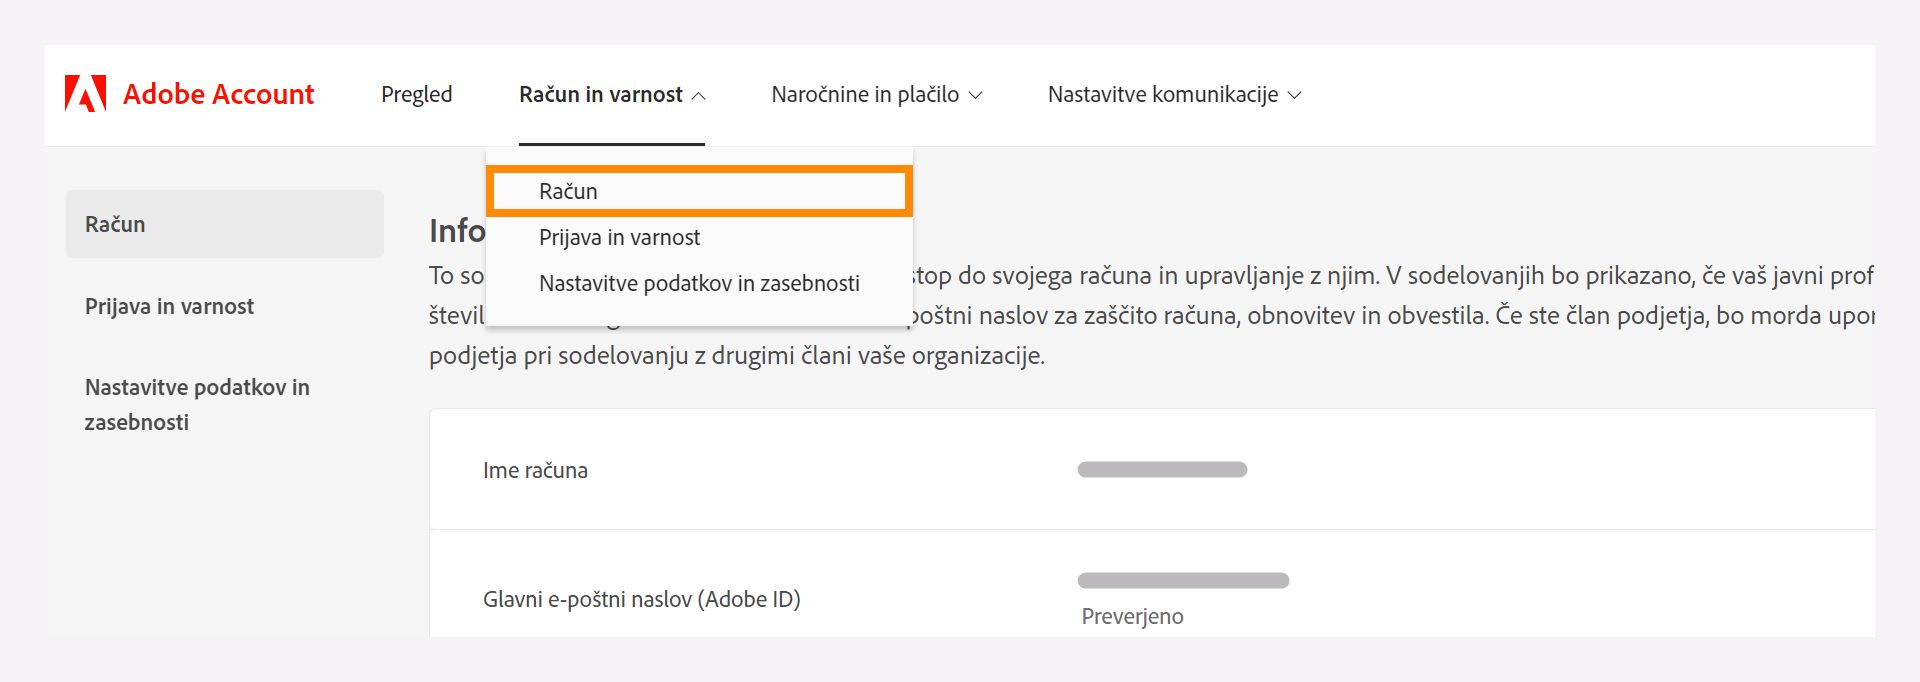Screen dimensions: 1920x682
Task: Open "Račun" in the left sidebar
Action: click(114, 223)
